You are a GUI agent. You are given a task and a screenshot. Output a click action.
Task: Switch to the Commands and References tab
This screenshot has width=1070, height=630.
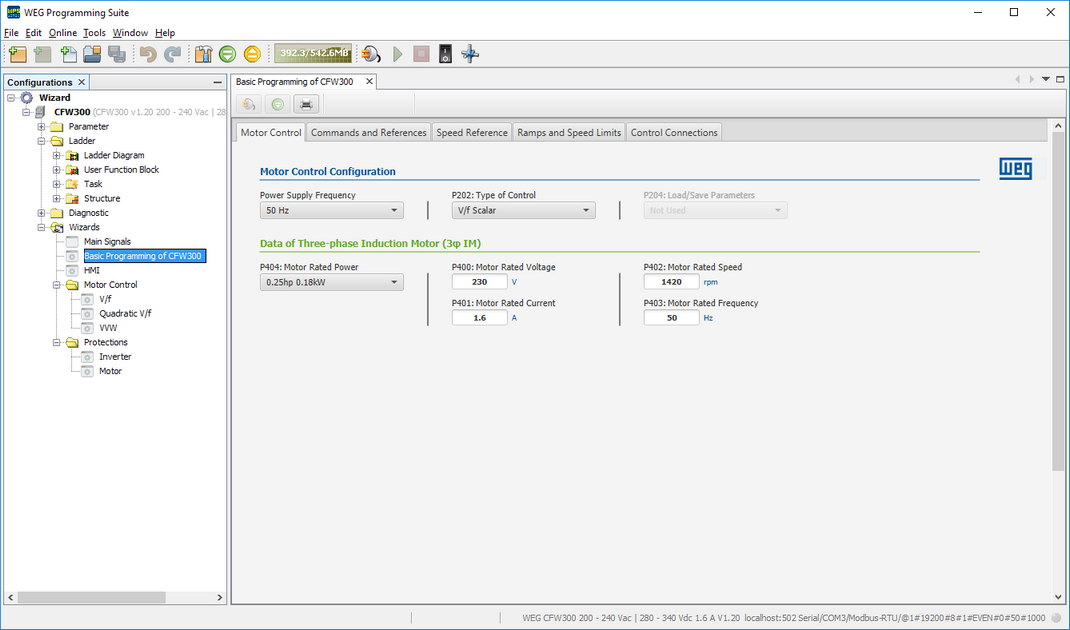point(370,131)
